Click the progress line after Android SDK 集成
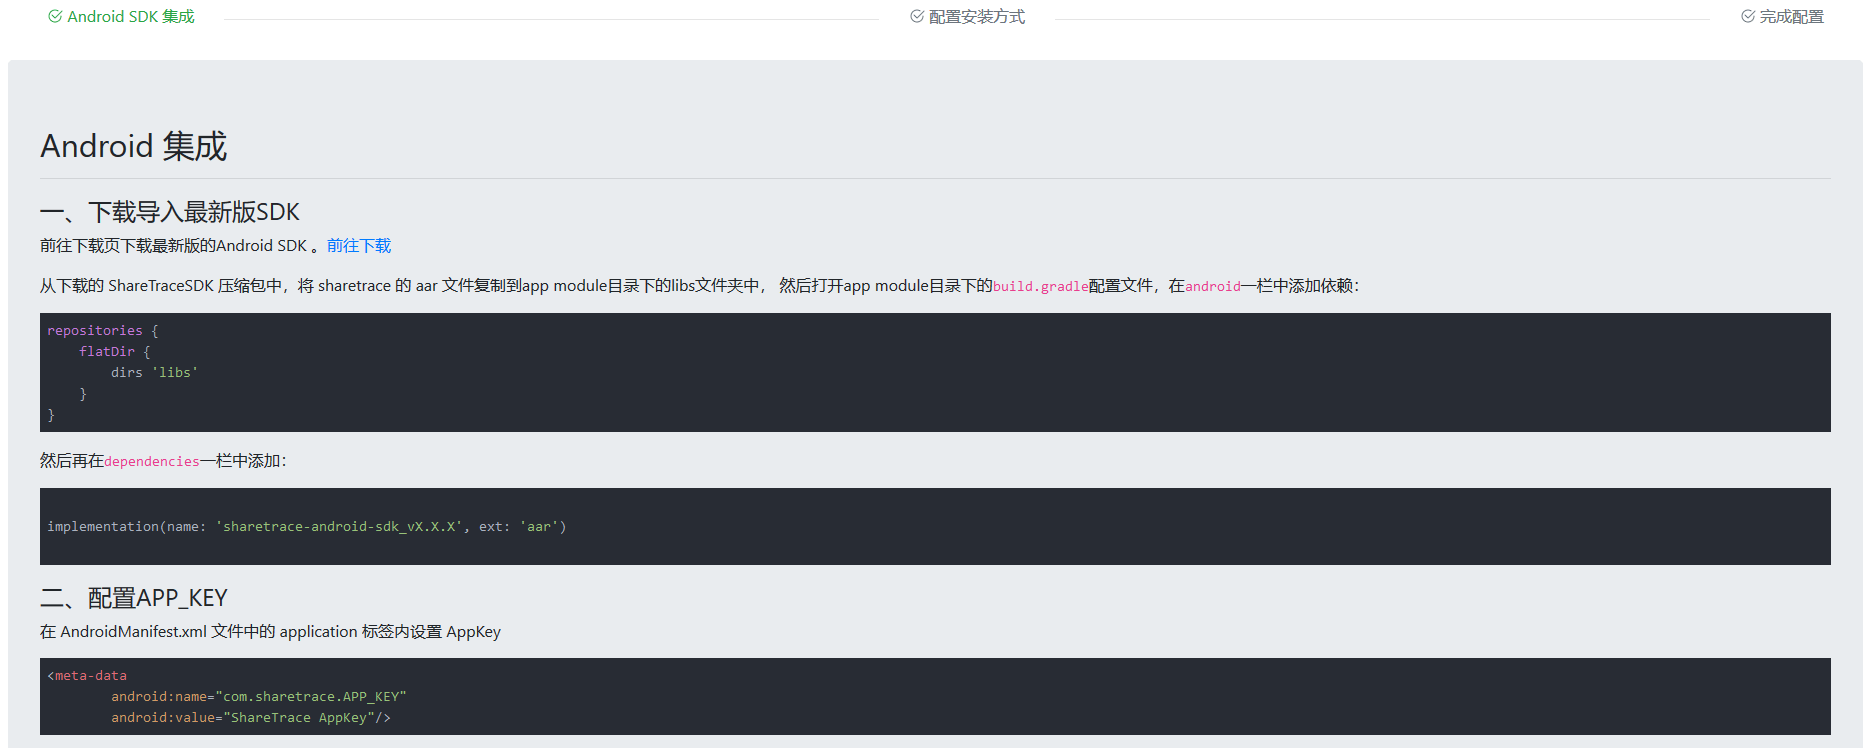 coord(550,19)
